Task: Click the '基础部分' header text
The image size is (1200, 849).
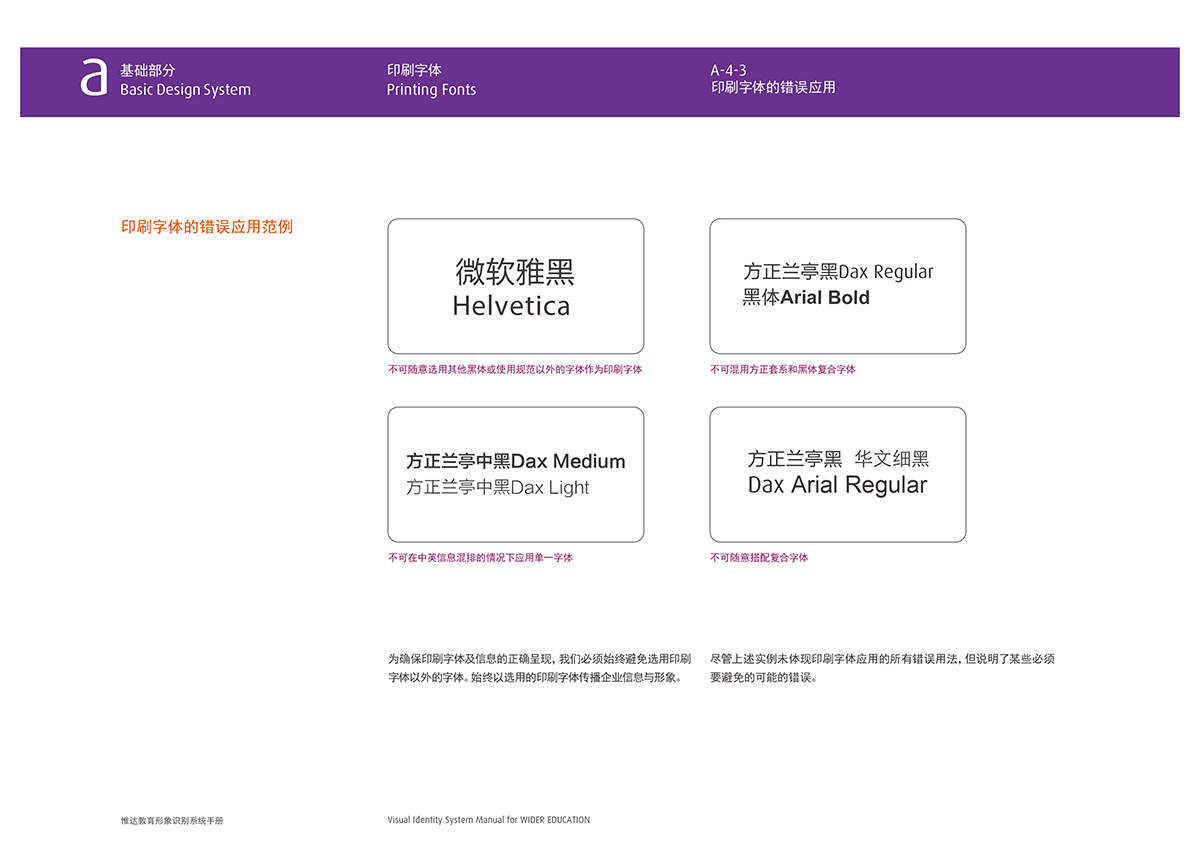Action: [x=147, y=71]
